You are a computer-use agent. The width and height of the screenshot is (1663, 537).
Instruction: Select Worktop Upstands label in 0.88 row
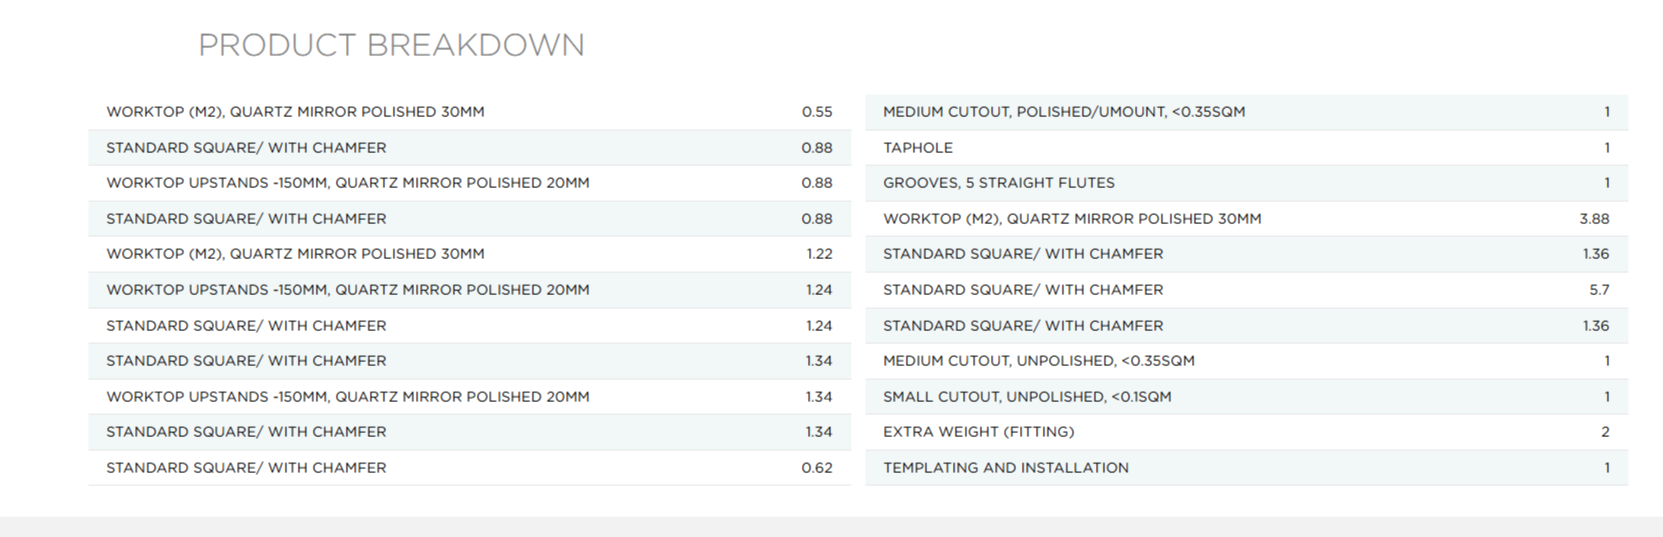point(347,183)
